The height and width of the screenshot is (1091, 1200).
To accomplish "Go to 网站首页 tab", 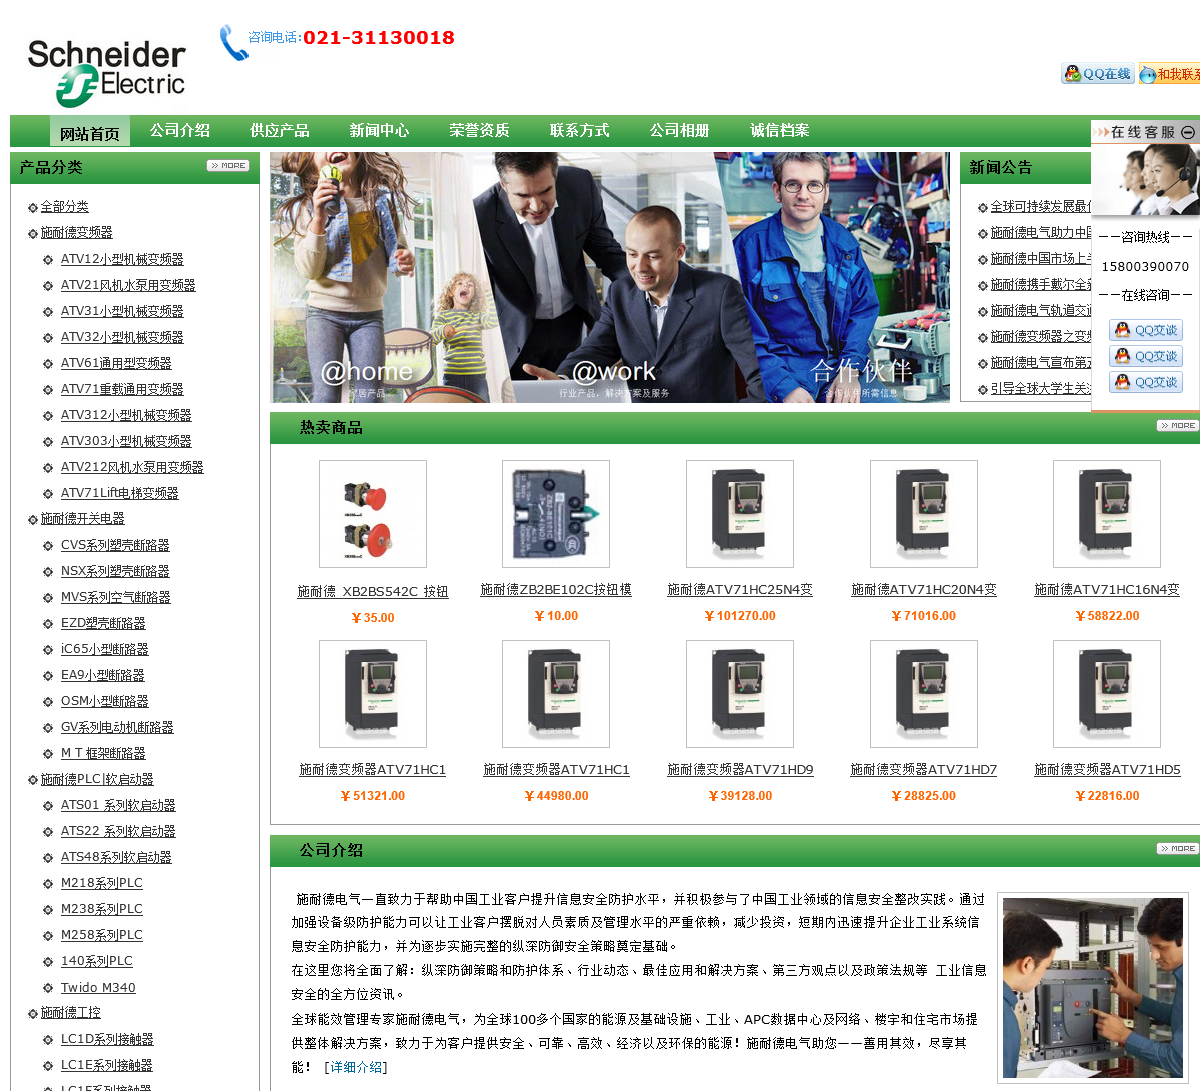I will 90,132.
